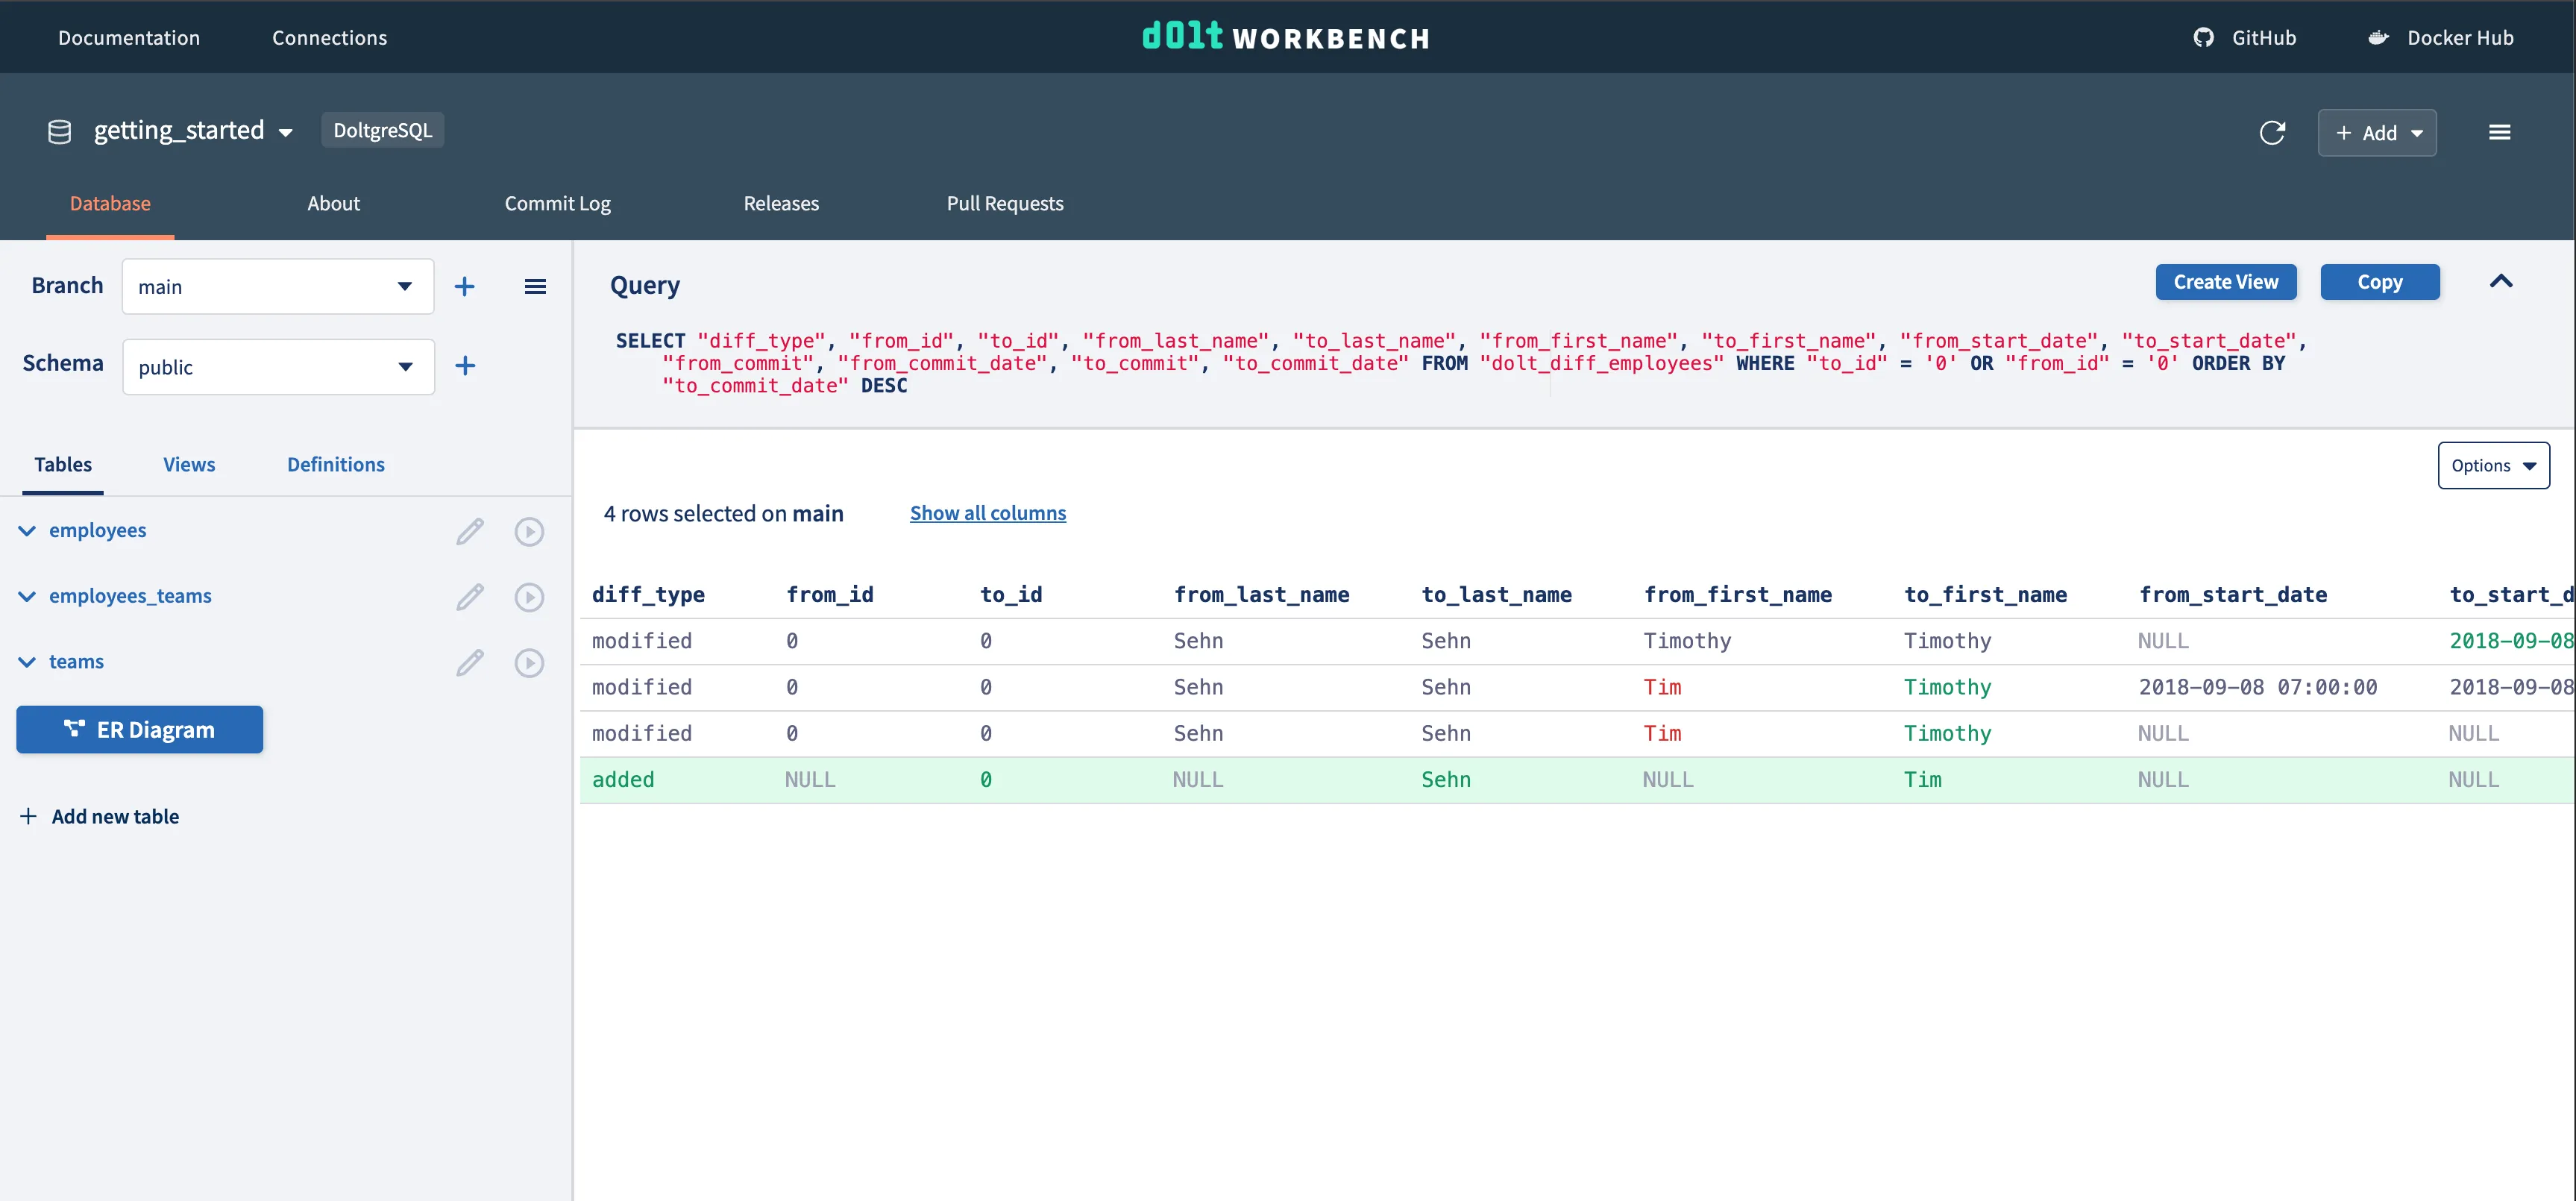Click the refresh icon next to Add

[x=2271, y=133]
